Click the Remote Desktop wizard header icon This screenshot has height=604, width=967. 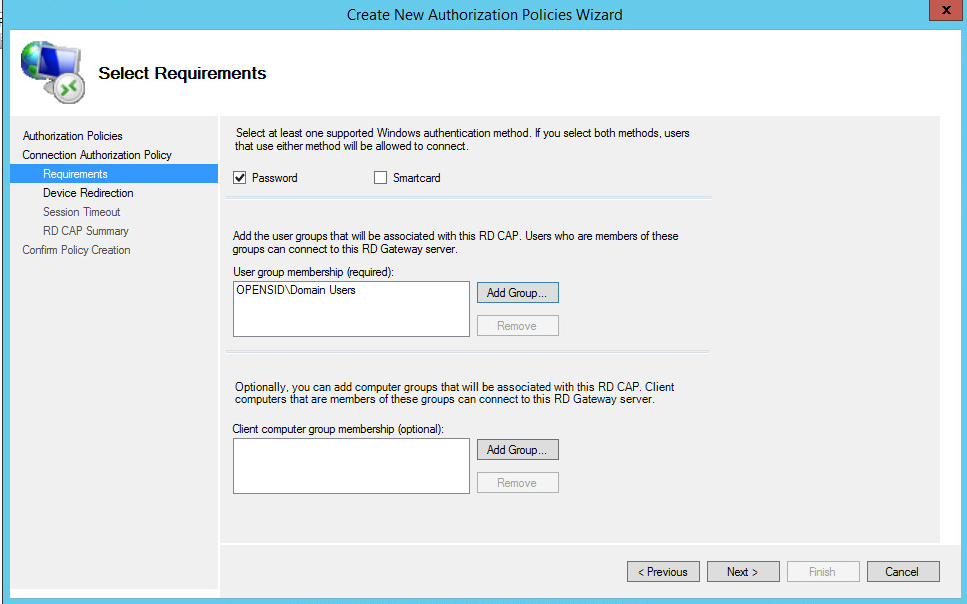52,72
